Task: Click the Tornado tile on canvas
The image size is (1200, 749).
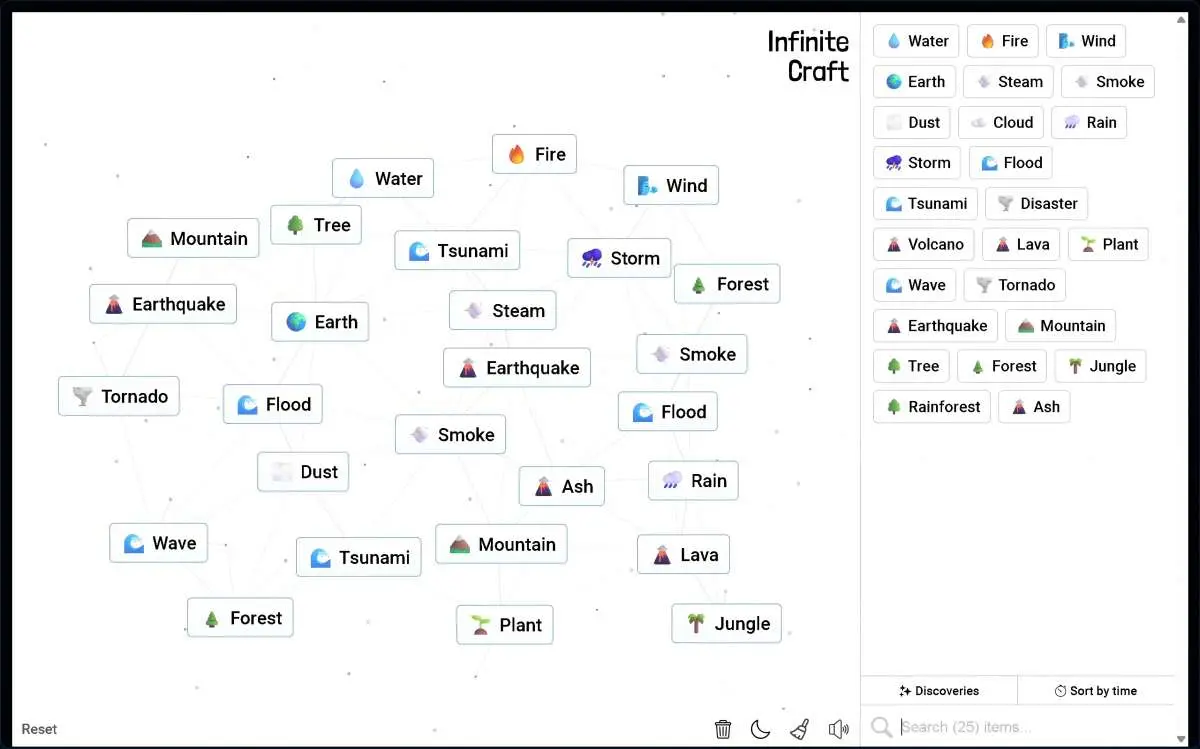Action: point(119,397)
